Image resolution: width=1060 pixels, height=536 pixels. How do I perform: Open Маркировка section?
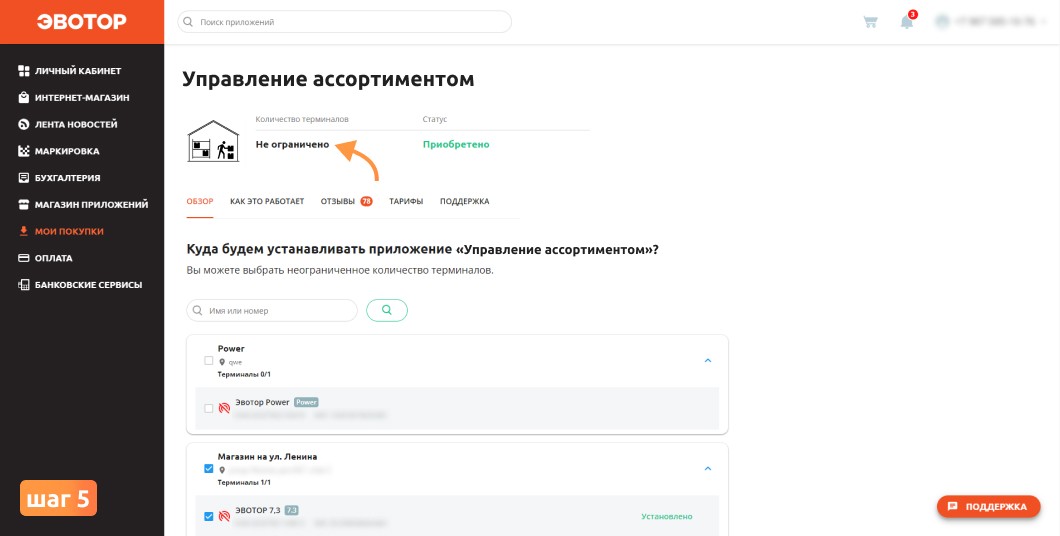coord(67,151)
